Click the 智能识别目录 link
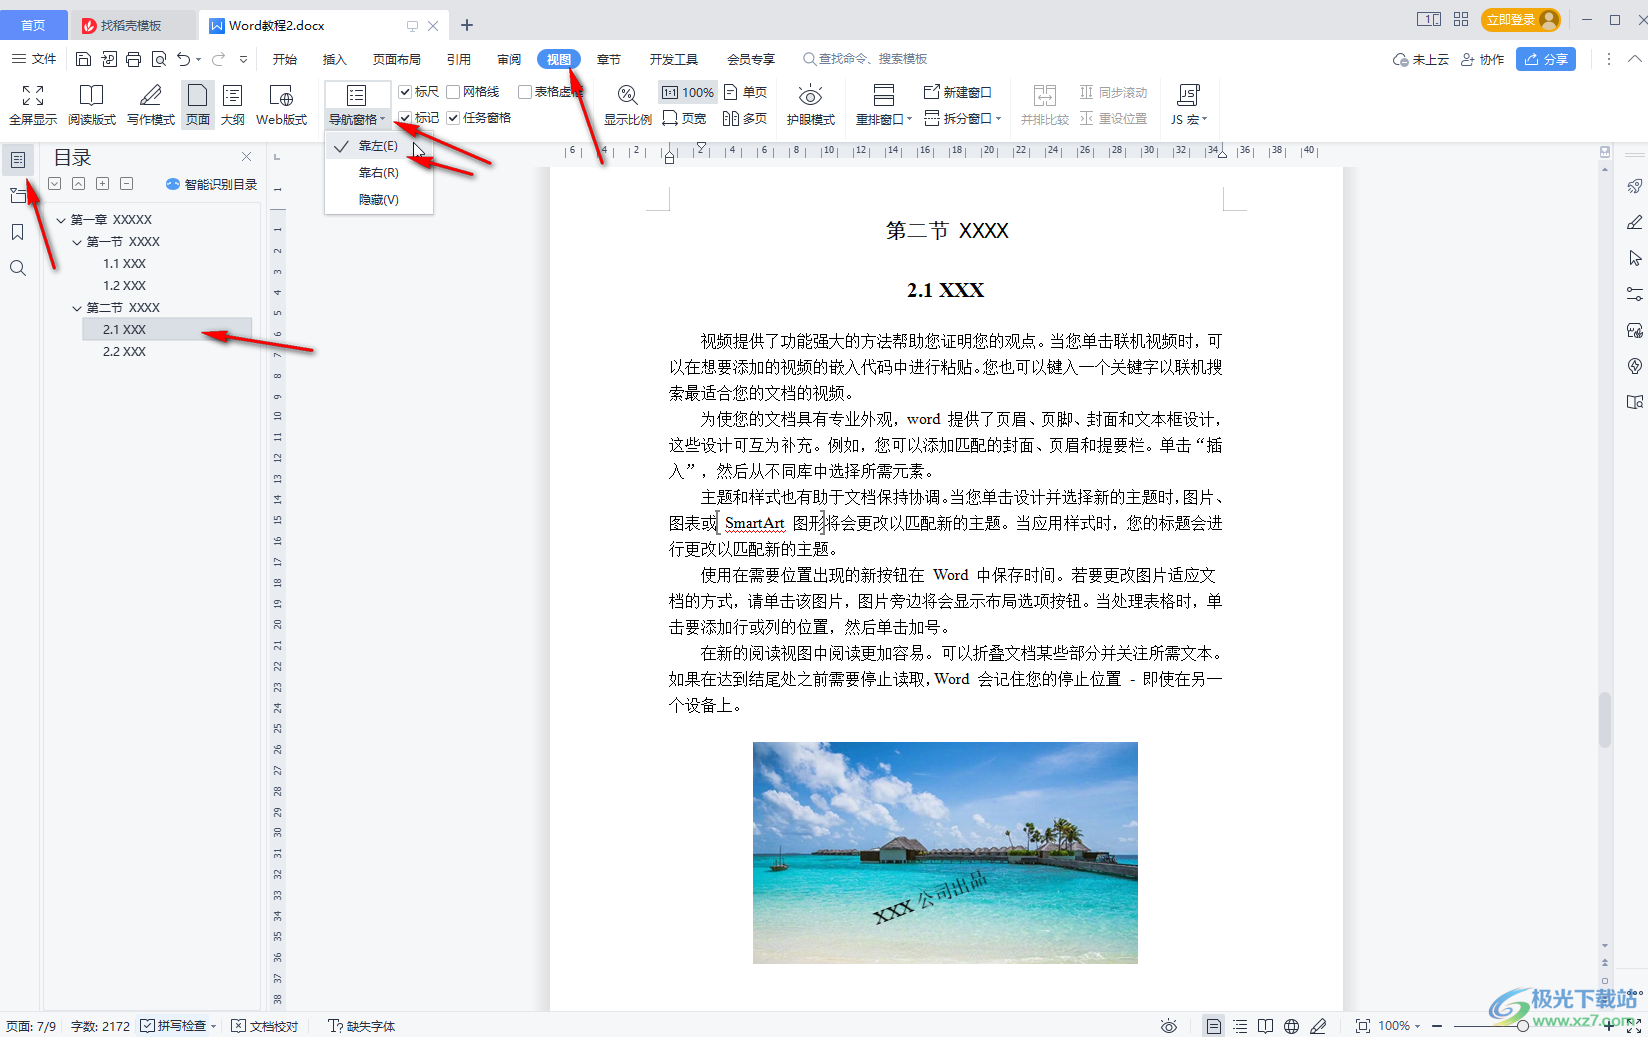Viewport: 1648px width, 1037px height. pos(212,184)
